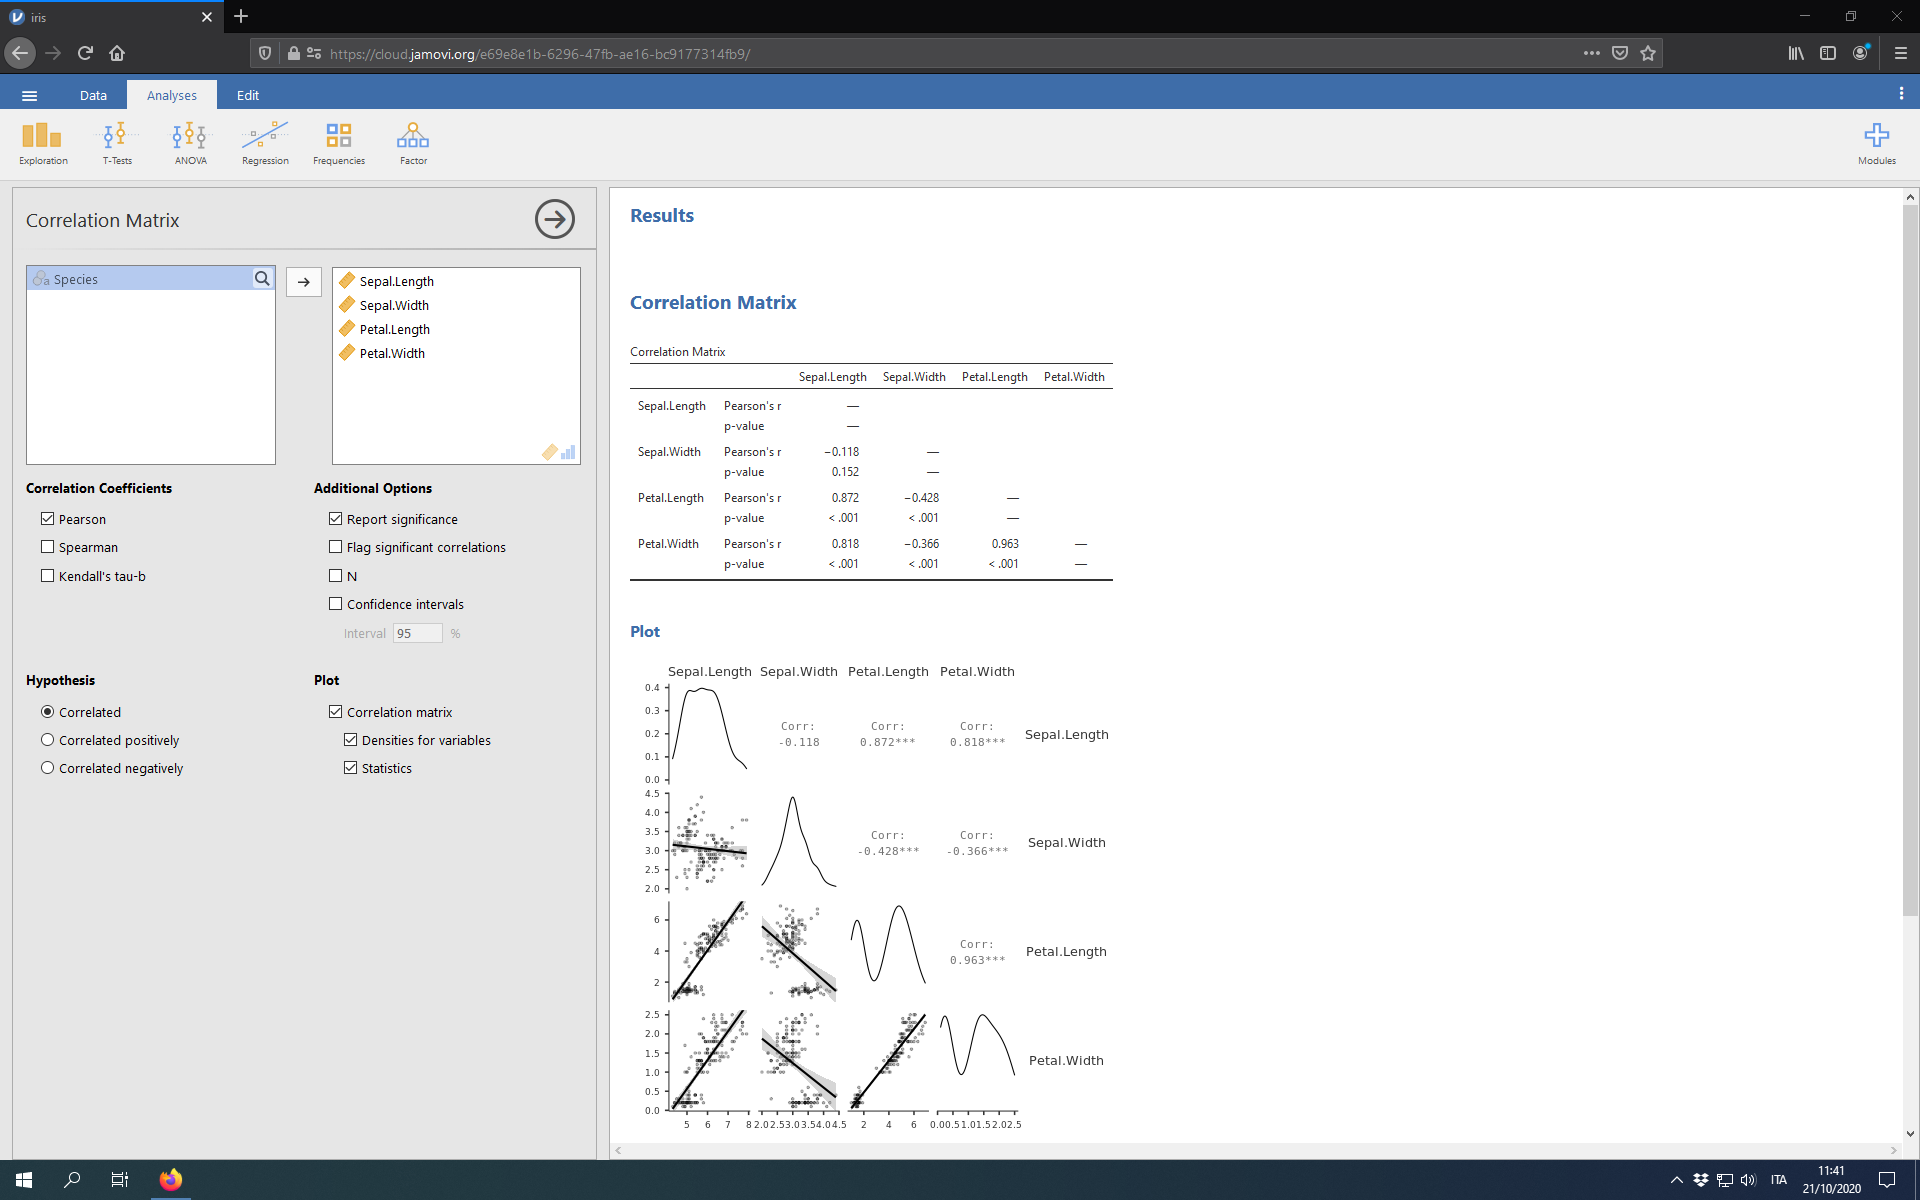Move variable with the arrow button
The width and height of the screenshot is (1920, 1200).
coord(304,282)
